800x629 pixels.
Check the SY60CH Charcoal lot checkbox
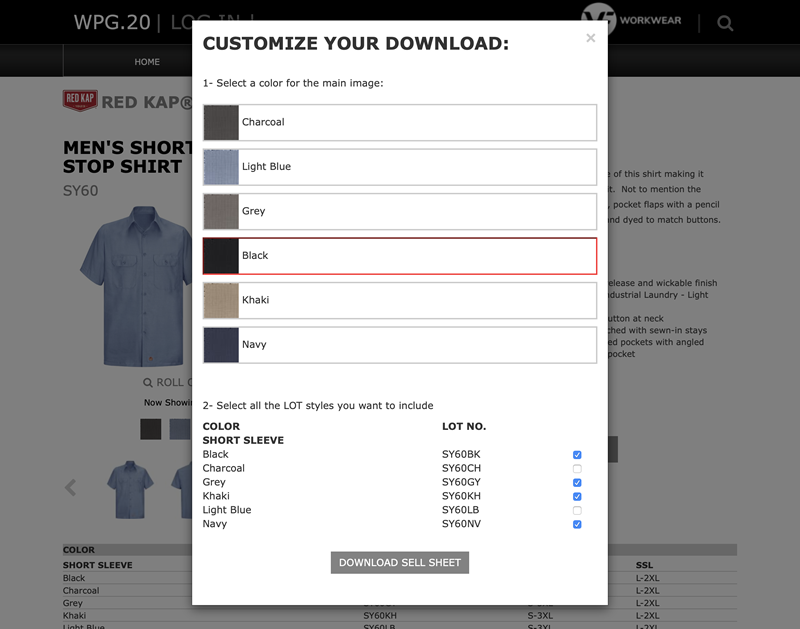pyautogui.click(x=577, y=468)
